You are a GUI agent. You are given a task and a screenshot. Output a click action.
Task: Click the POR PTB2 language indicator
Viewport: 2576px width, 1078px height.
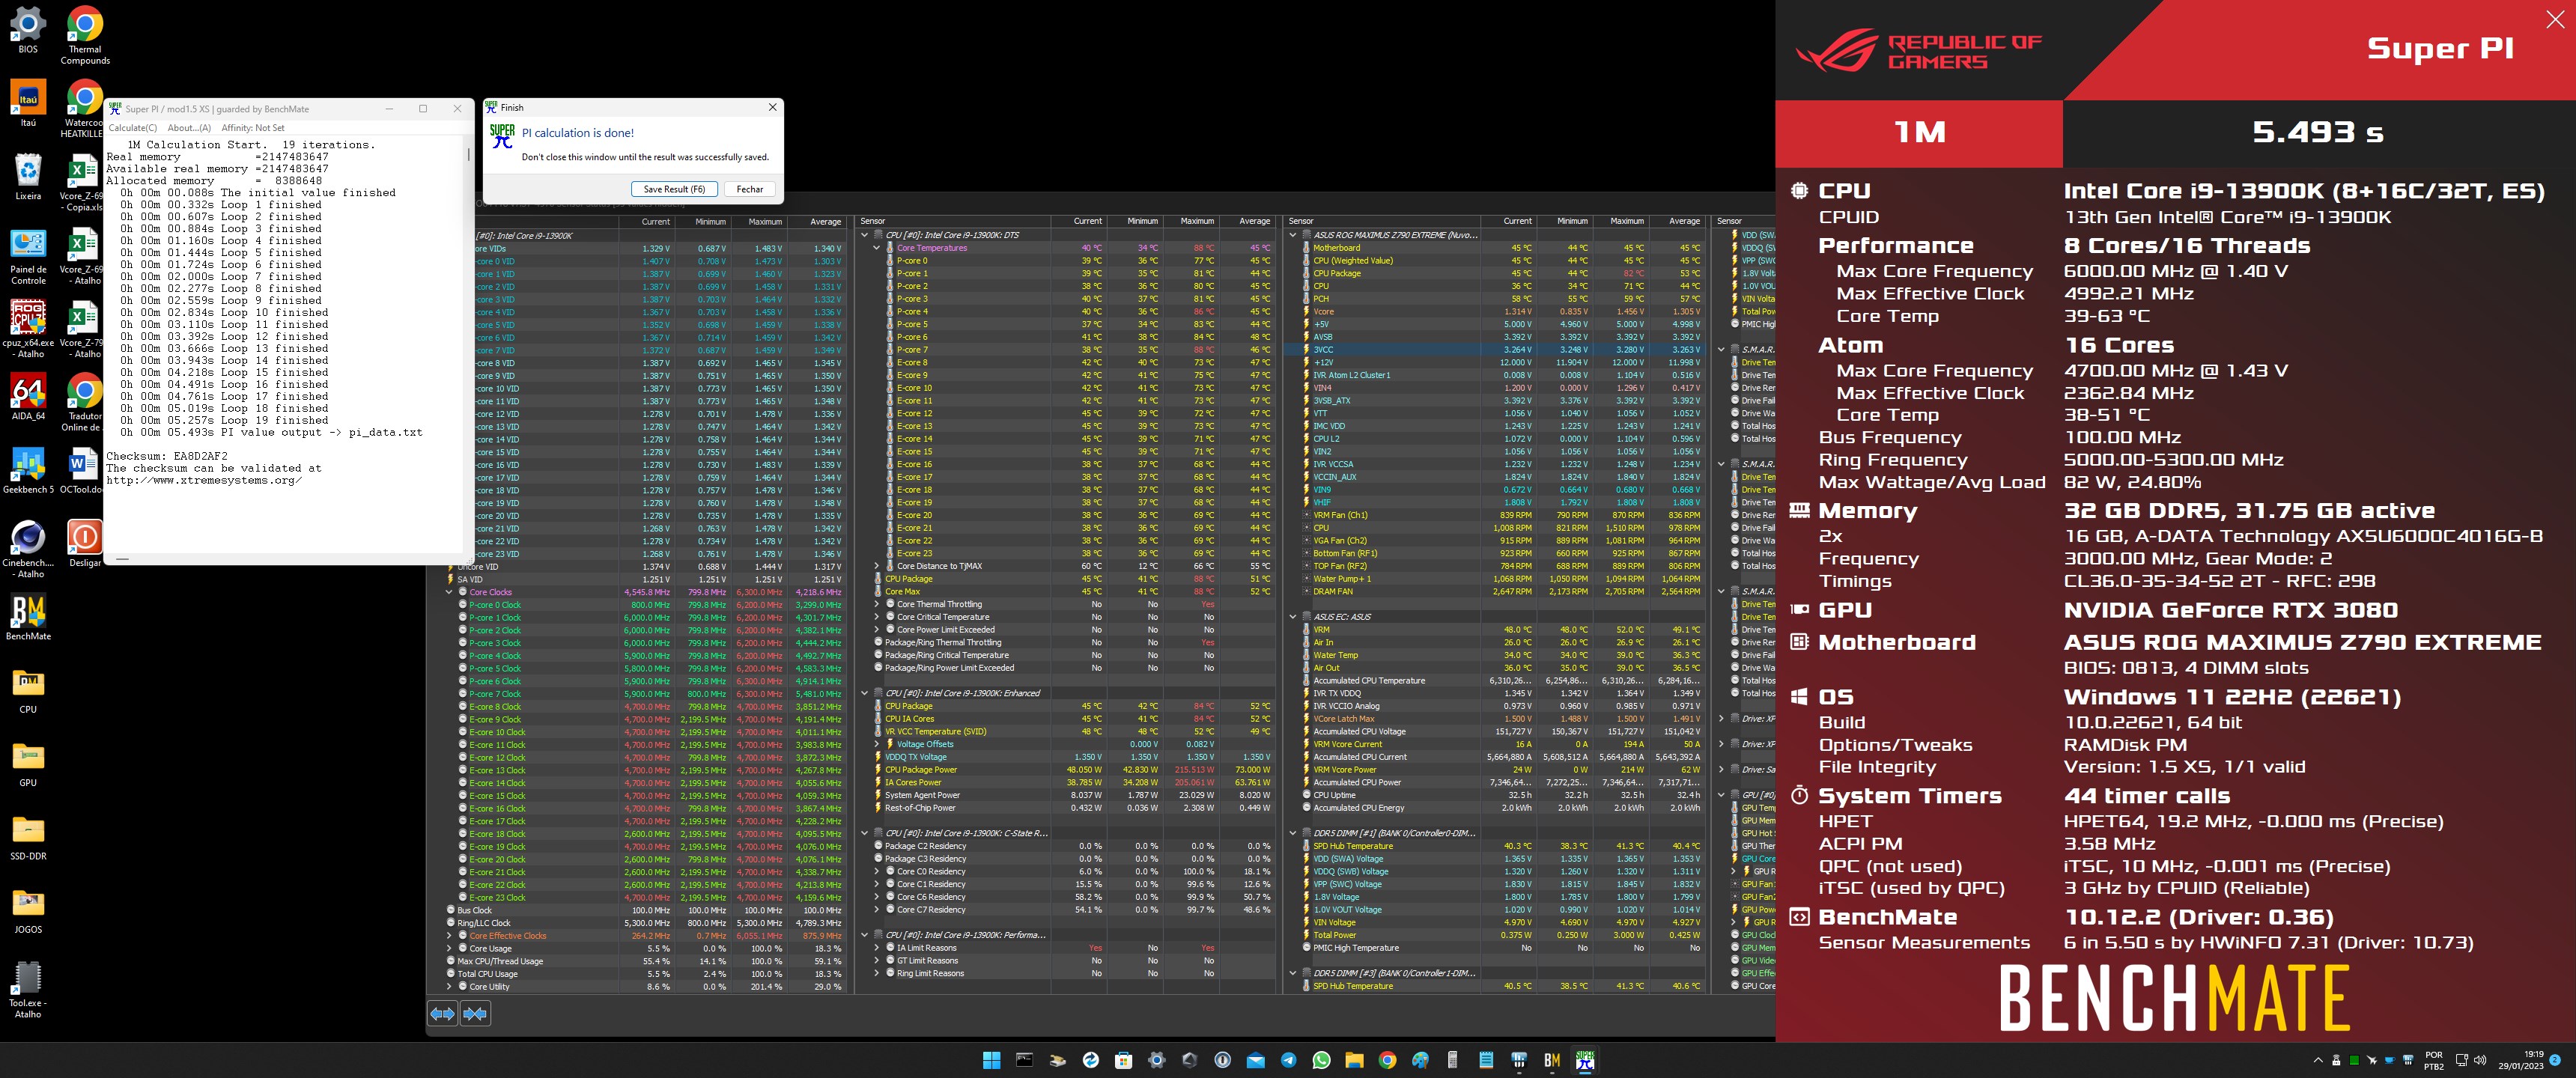[x=2434, y=1060]
